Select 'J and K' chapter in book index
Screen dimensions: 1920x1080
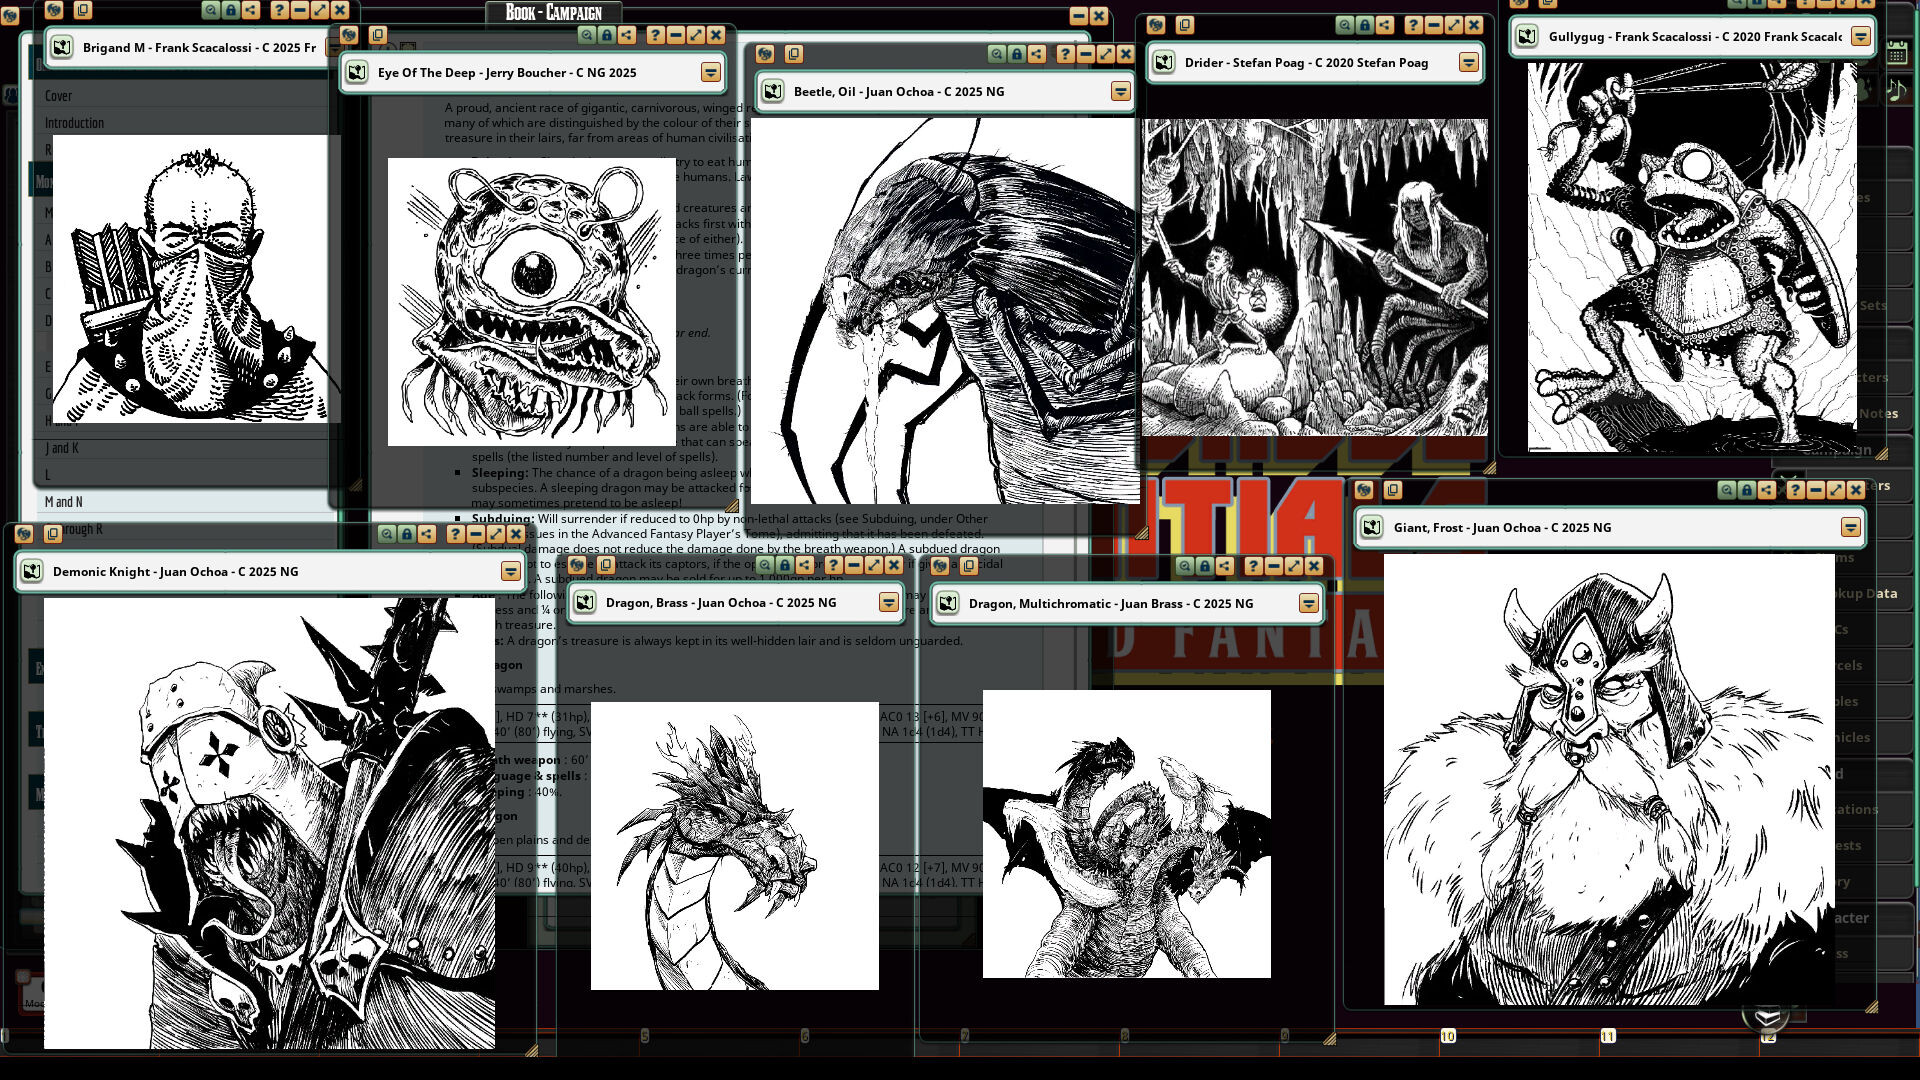62,448
